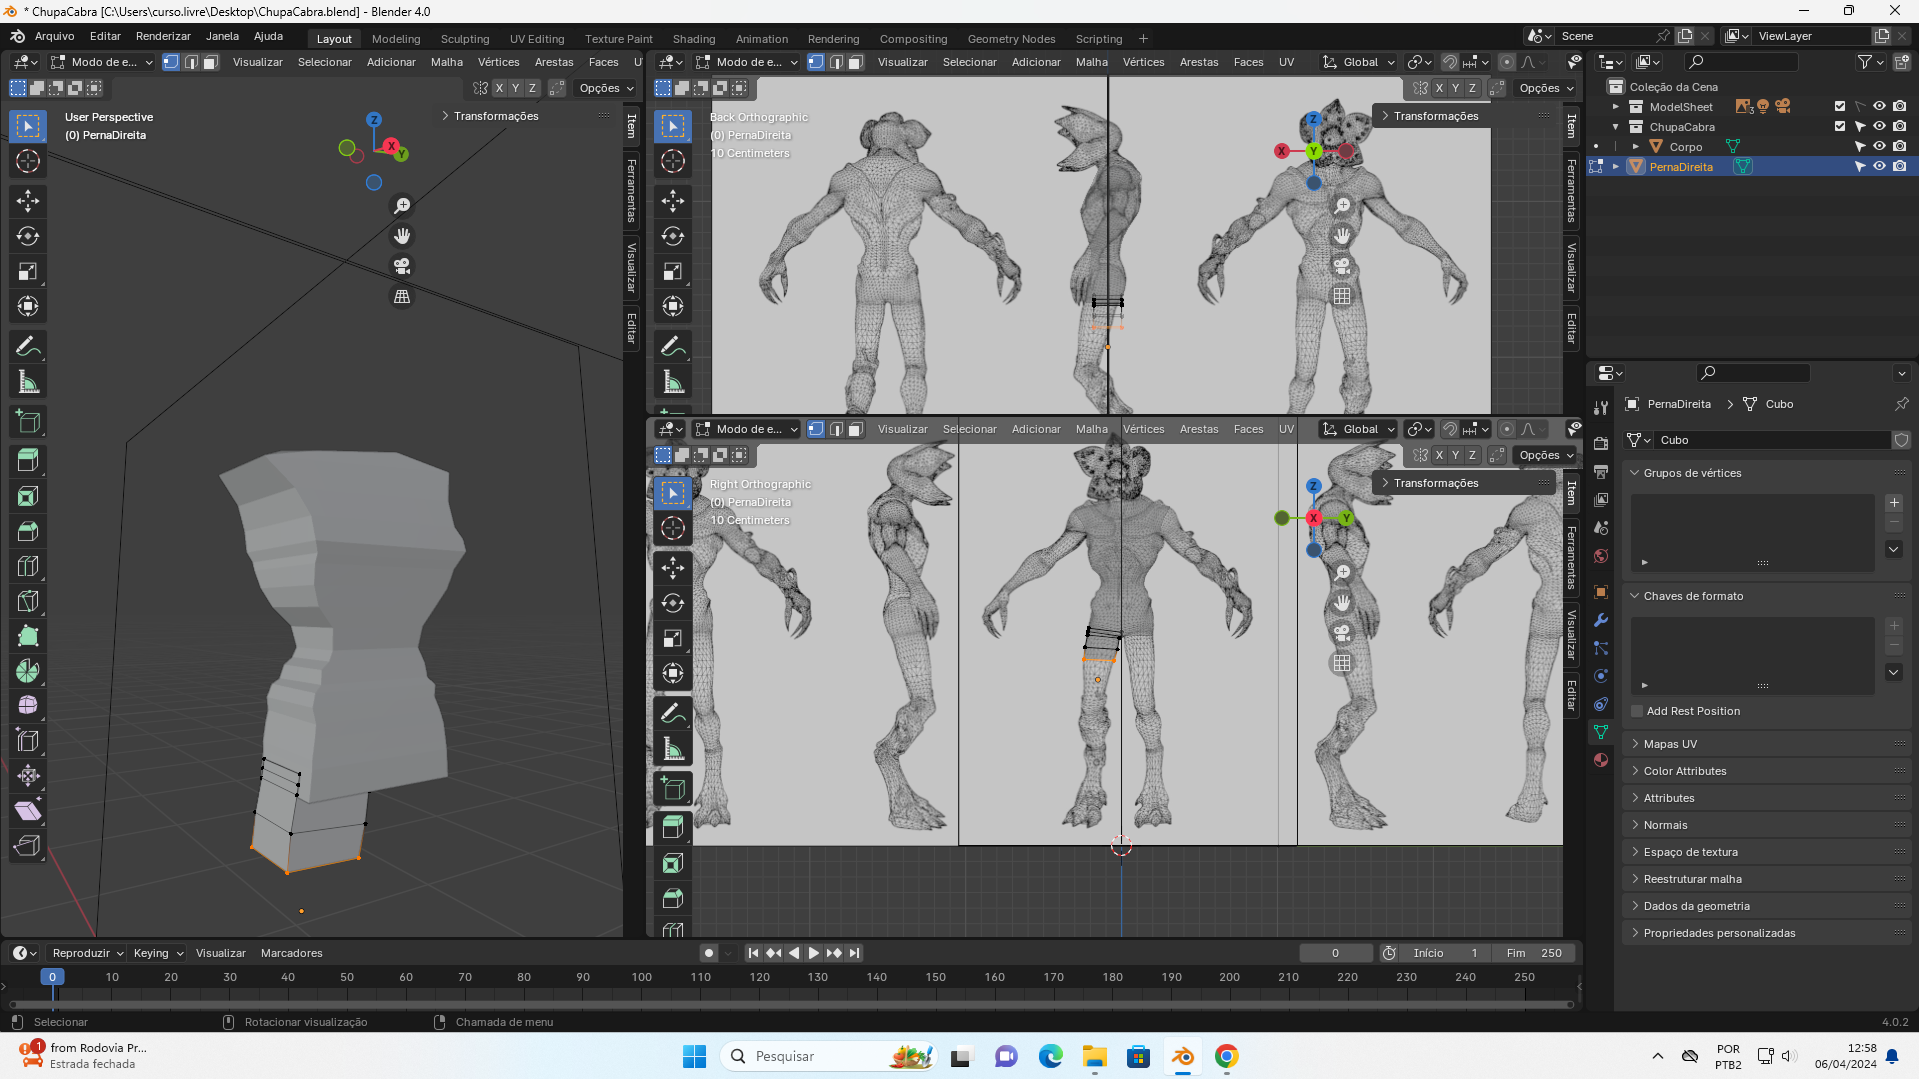Uncheck the ModelSheet collection checkbox
This screenshot has height=1079, width=1919.
pos(1839,107)
